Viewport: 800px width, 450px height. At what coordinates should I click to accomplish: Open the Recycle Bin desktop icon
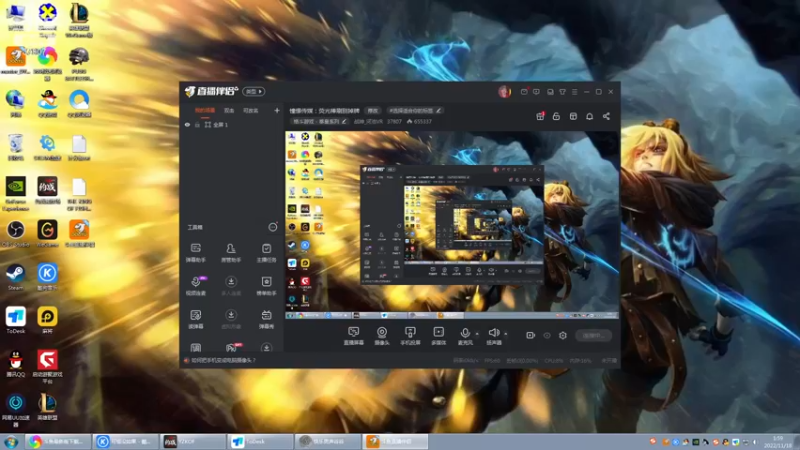click(15, 147)
